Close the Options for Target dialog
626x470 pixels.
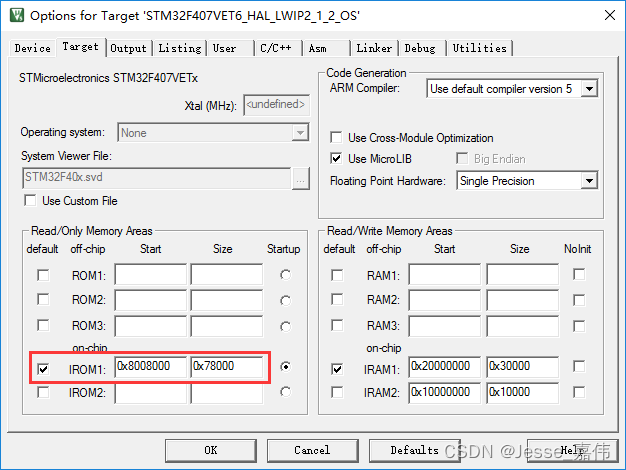pyautogui.click(x=610, y=15)
